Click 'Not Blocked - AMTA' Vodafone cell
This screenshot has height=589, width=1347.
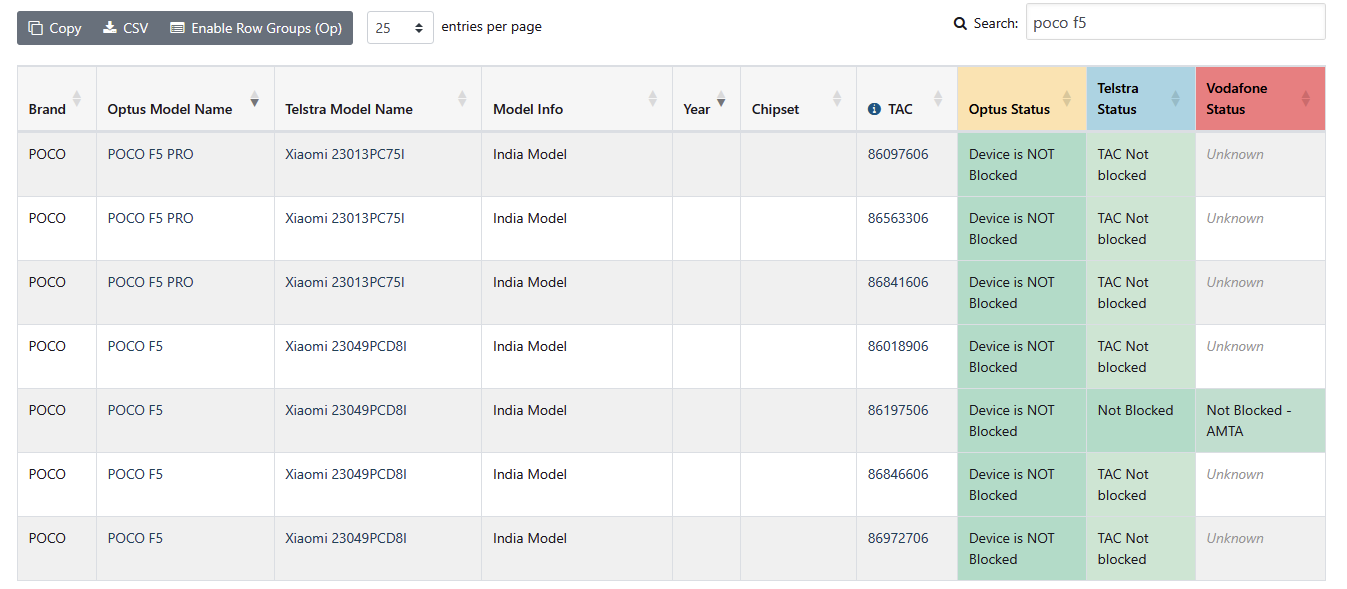[x=1260, y=420]
